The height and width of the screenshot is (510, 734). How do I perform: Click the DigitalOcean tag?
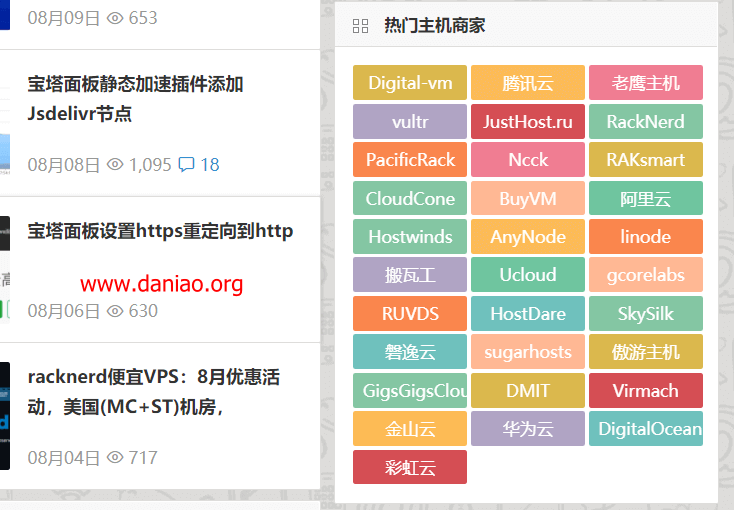(646, 429)
